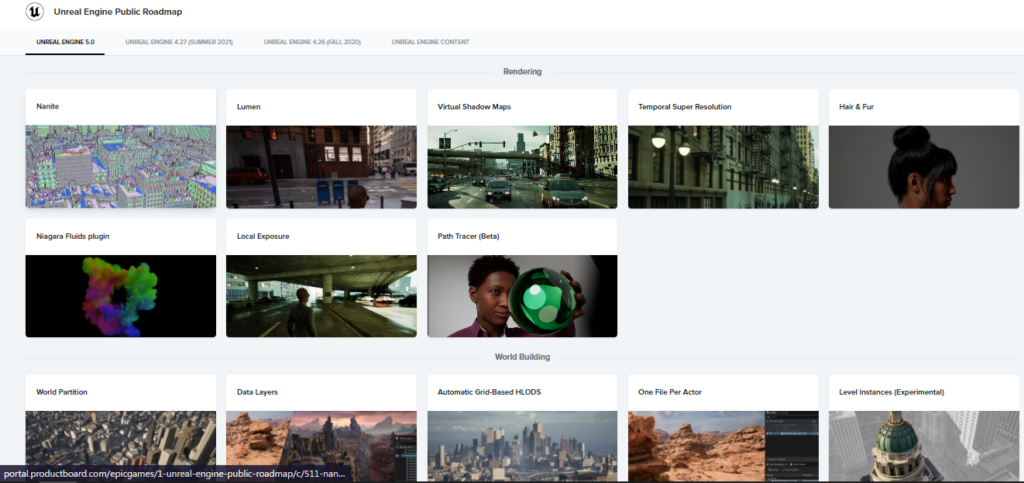Open the Data Layers card title
The image size is (1024, 483).
259,392
